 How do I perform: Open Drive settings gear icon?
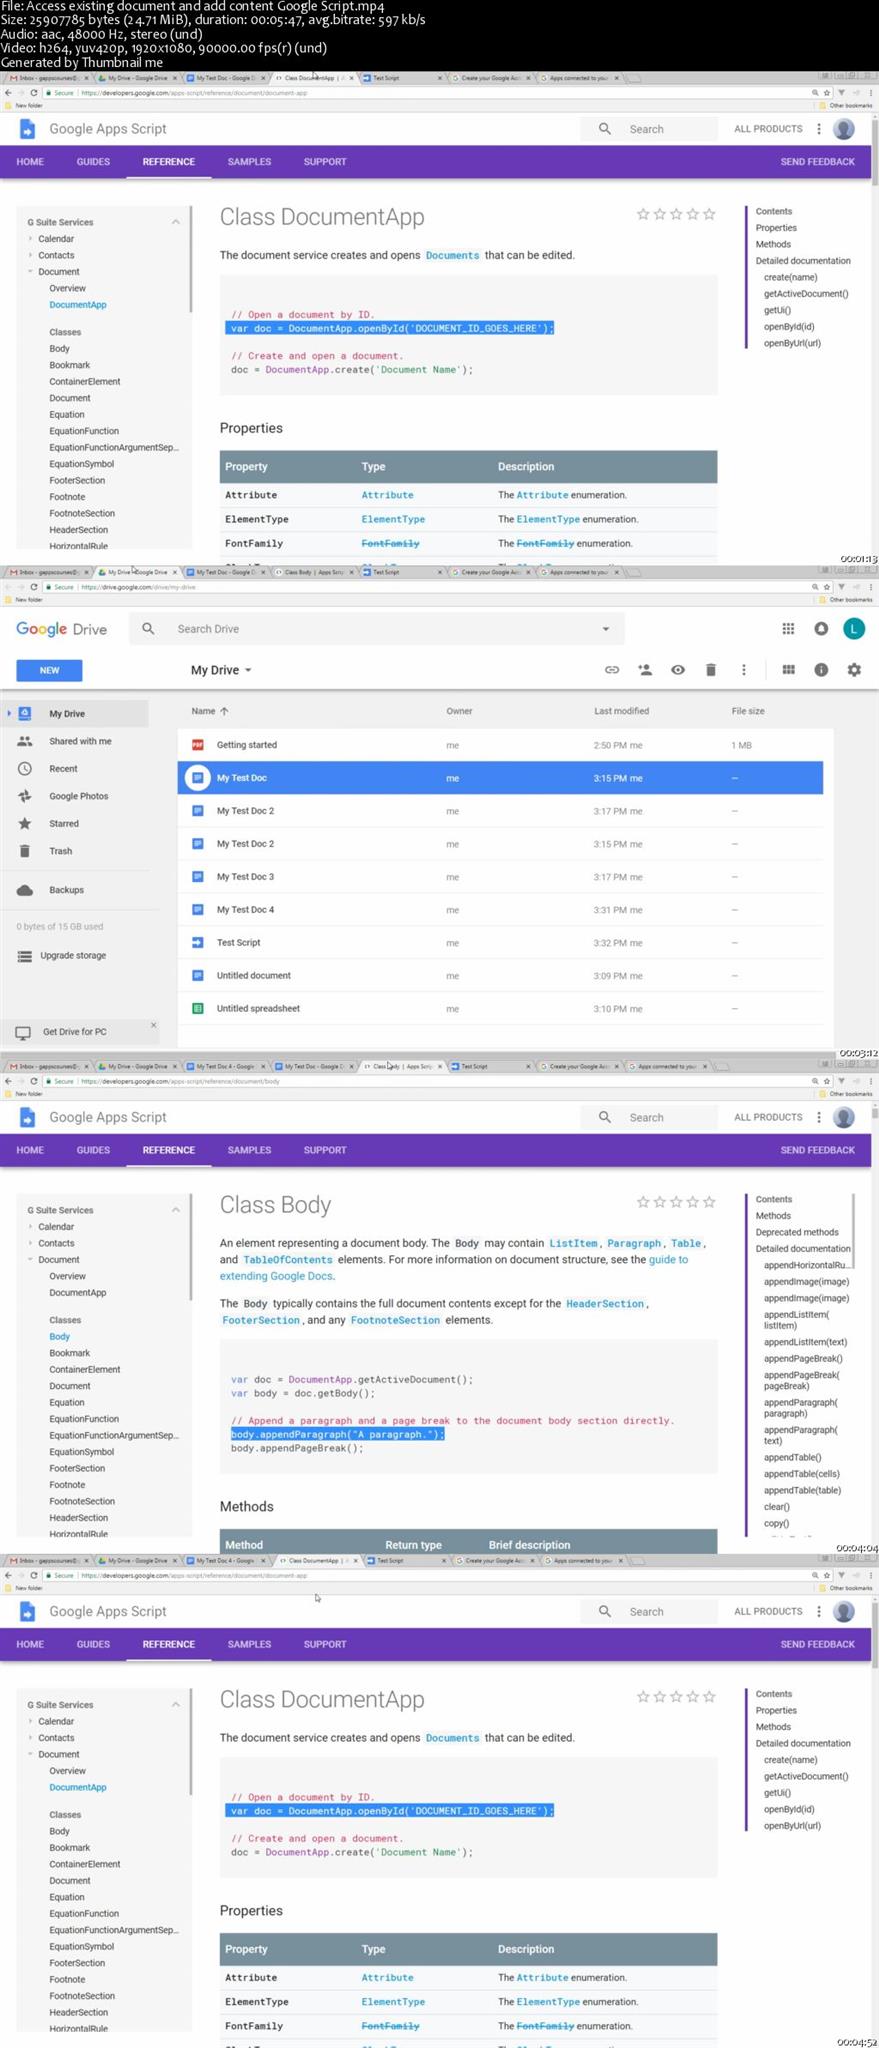click(x=854, y=670)
